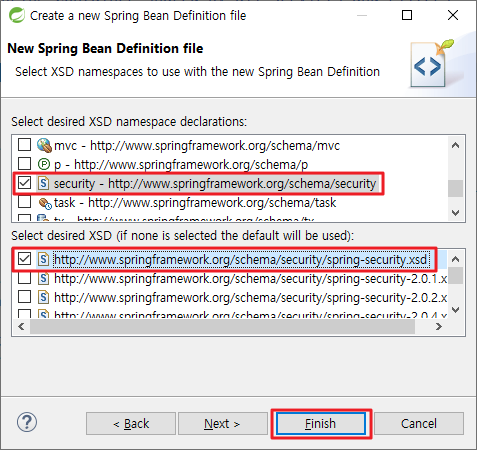477x450 pixels.
Task: Check the spring-security-2.0.1 XSD checkbox
Action: (24, 278)
